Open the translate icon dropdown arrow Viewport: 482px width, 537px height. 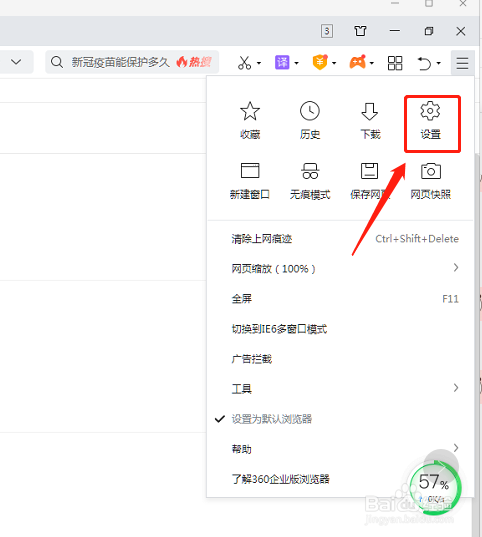pyautogui.click(x=297, y=63)
